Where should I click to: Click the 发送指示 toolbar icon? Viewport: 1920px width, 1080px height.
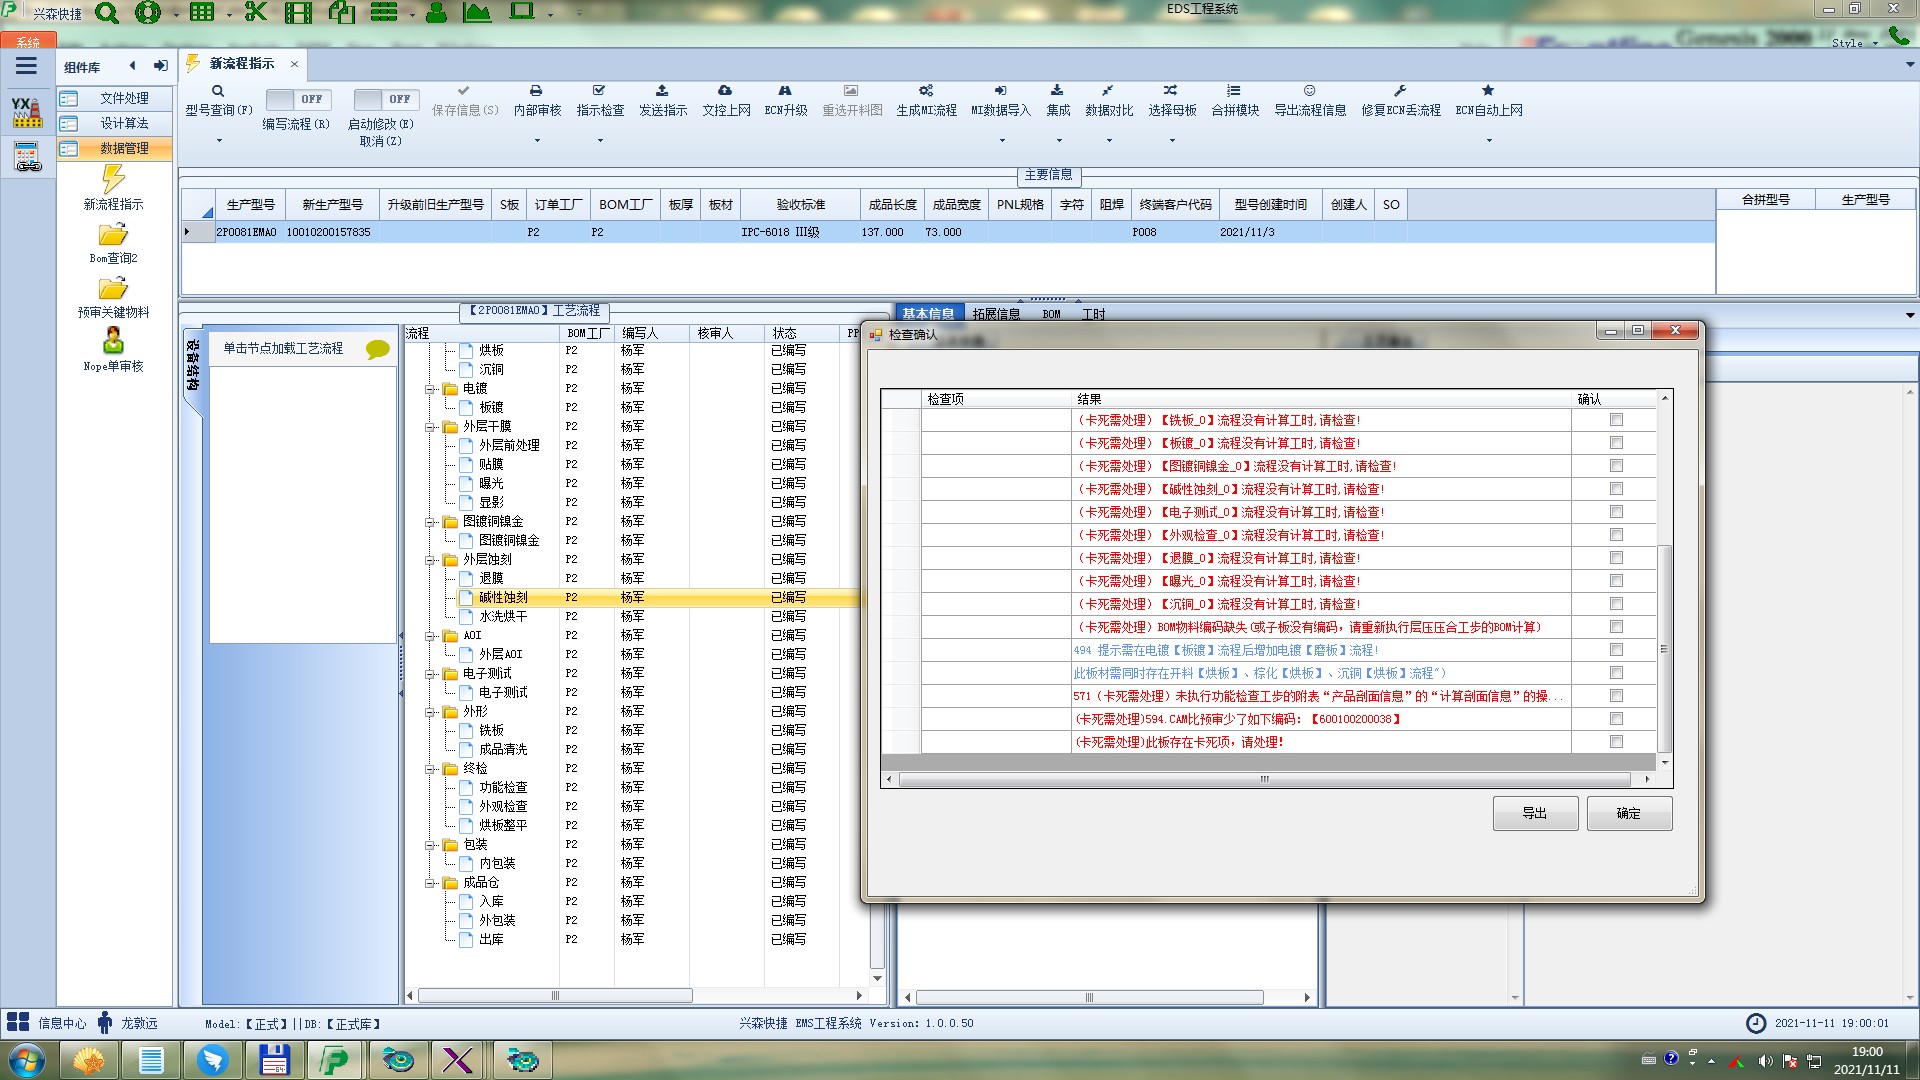point(662,91)
